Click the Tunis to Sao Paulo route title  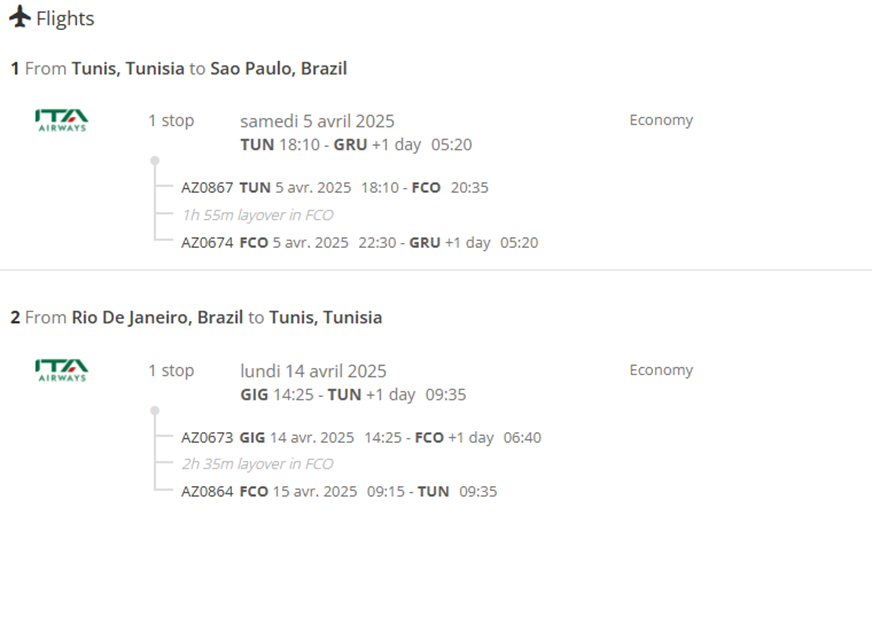coord(179,68)
